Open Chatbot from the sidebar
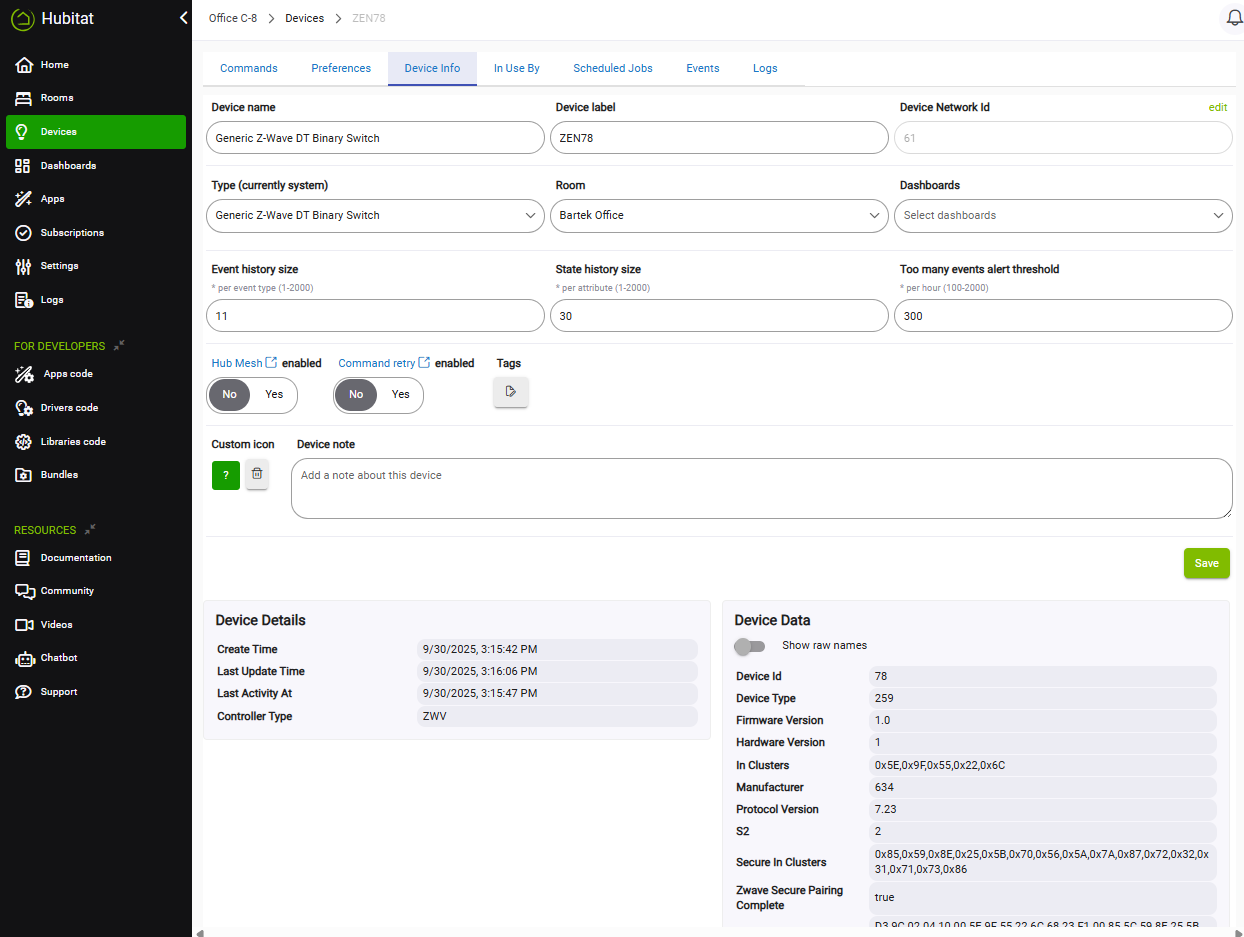The height and width of the screenshot is (937, 1244). (x=58, y=658)
